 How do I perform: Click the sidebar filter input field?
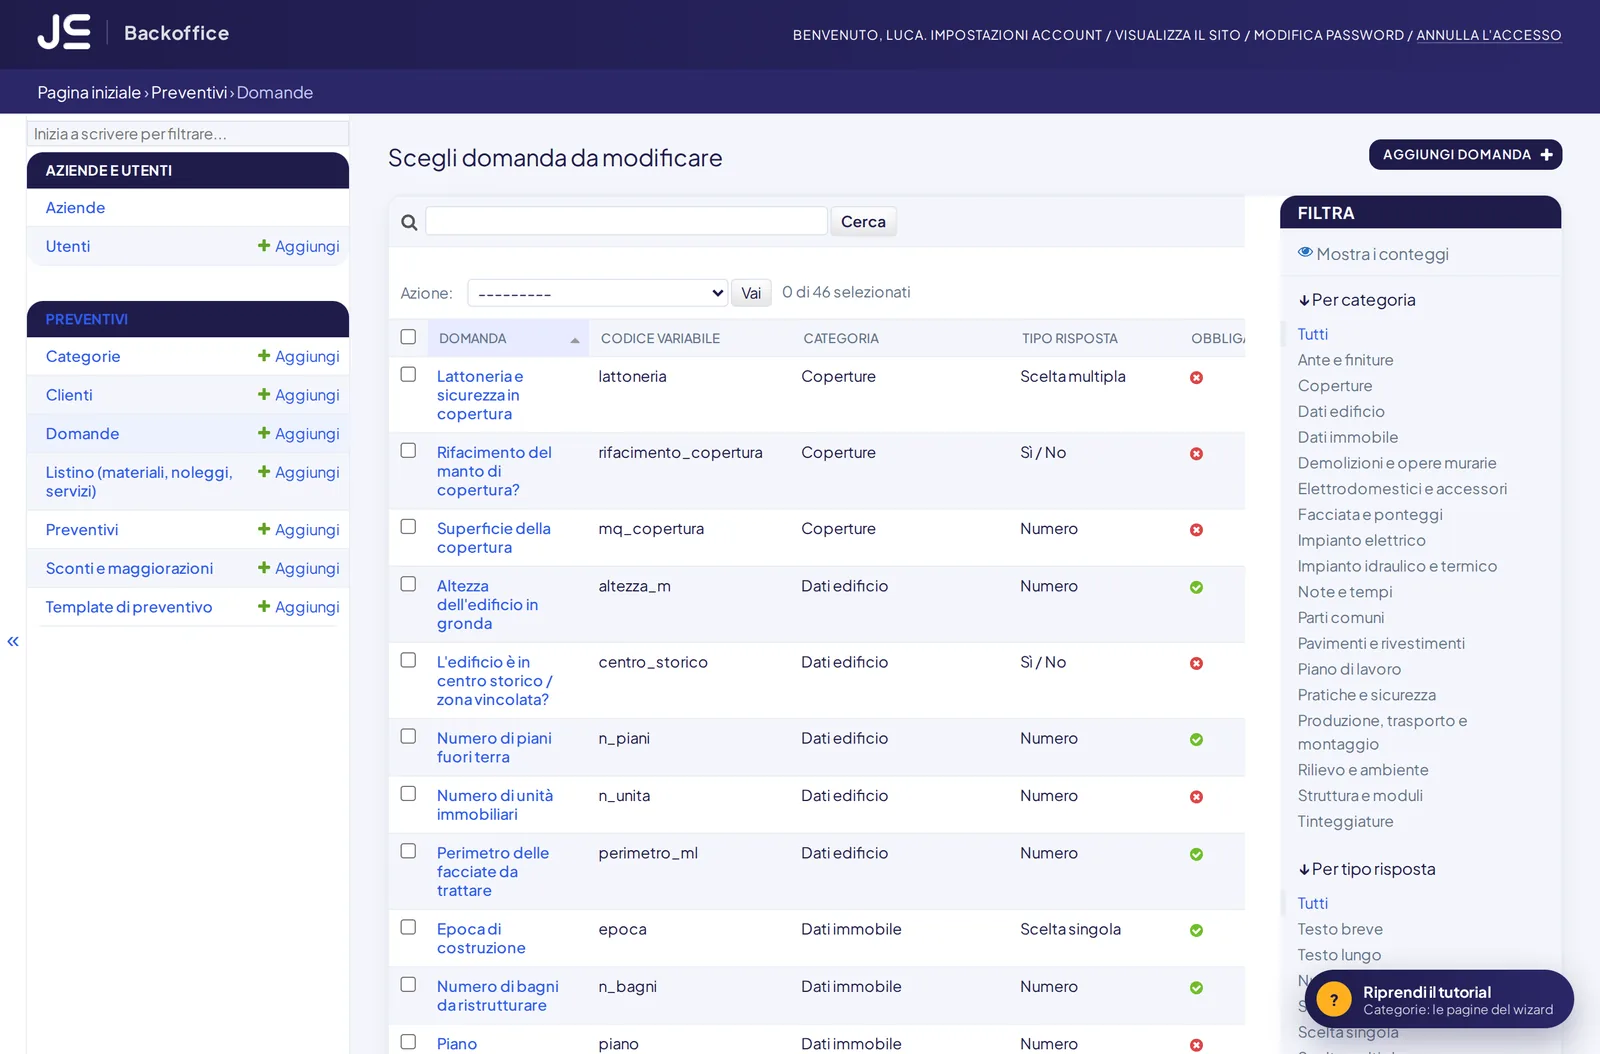click(188, 134)
